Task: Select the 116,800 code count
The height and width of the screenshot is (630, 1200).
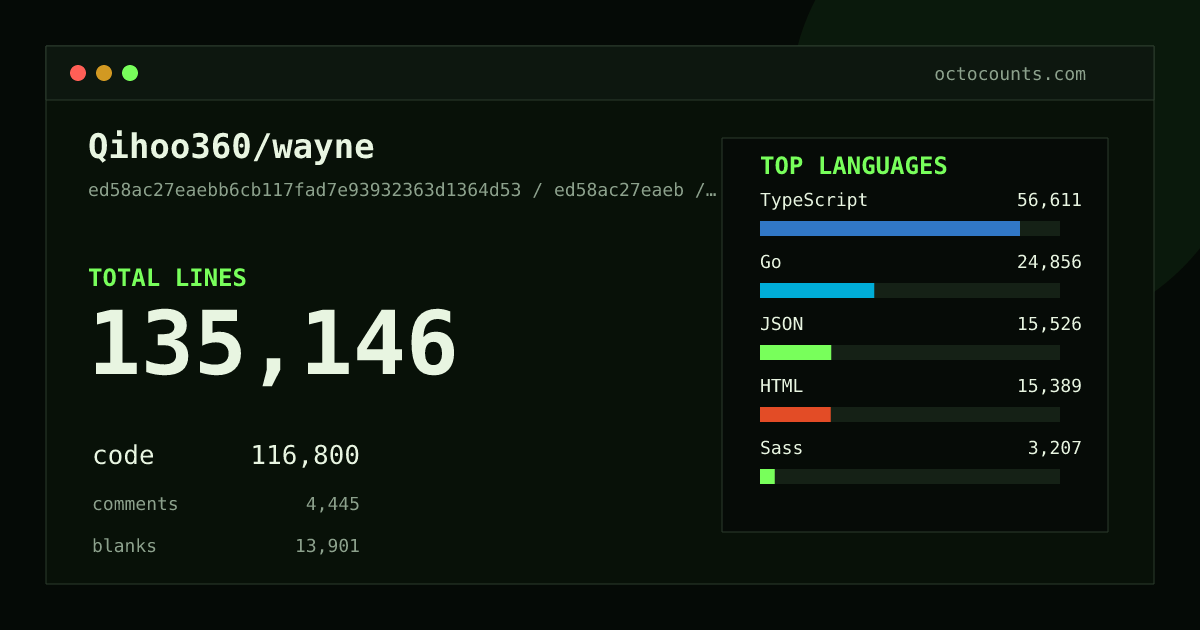Action: (305, 456)
